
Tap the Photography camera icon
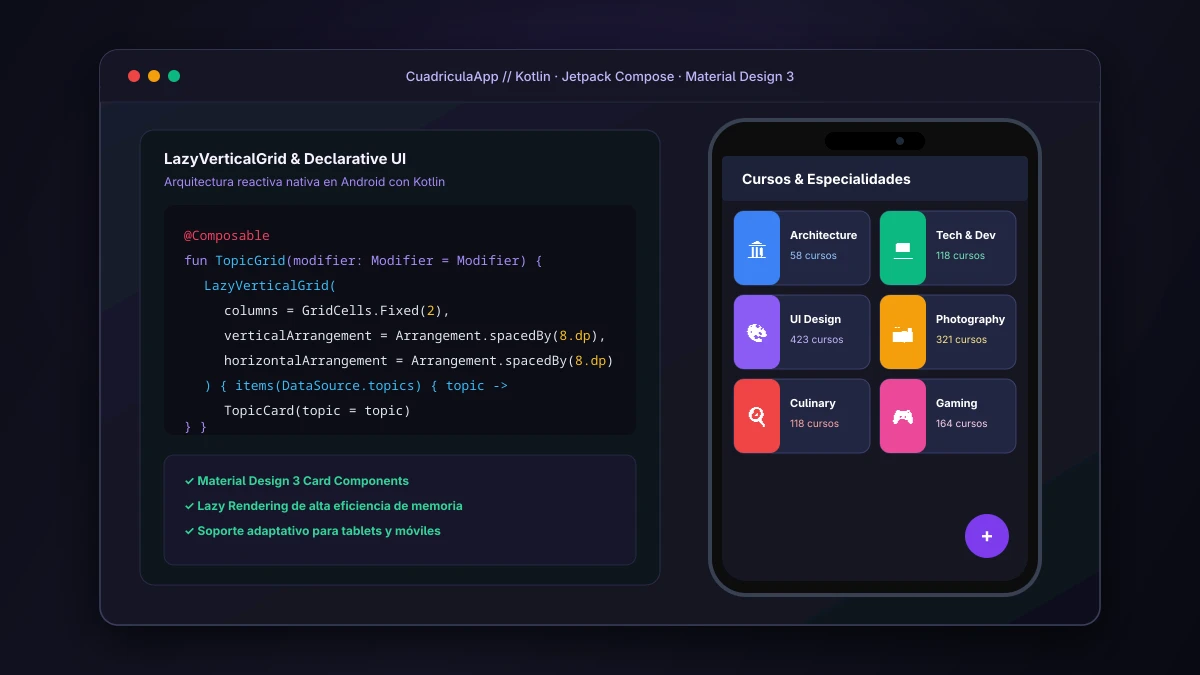(903, 333)
